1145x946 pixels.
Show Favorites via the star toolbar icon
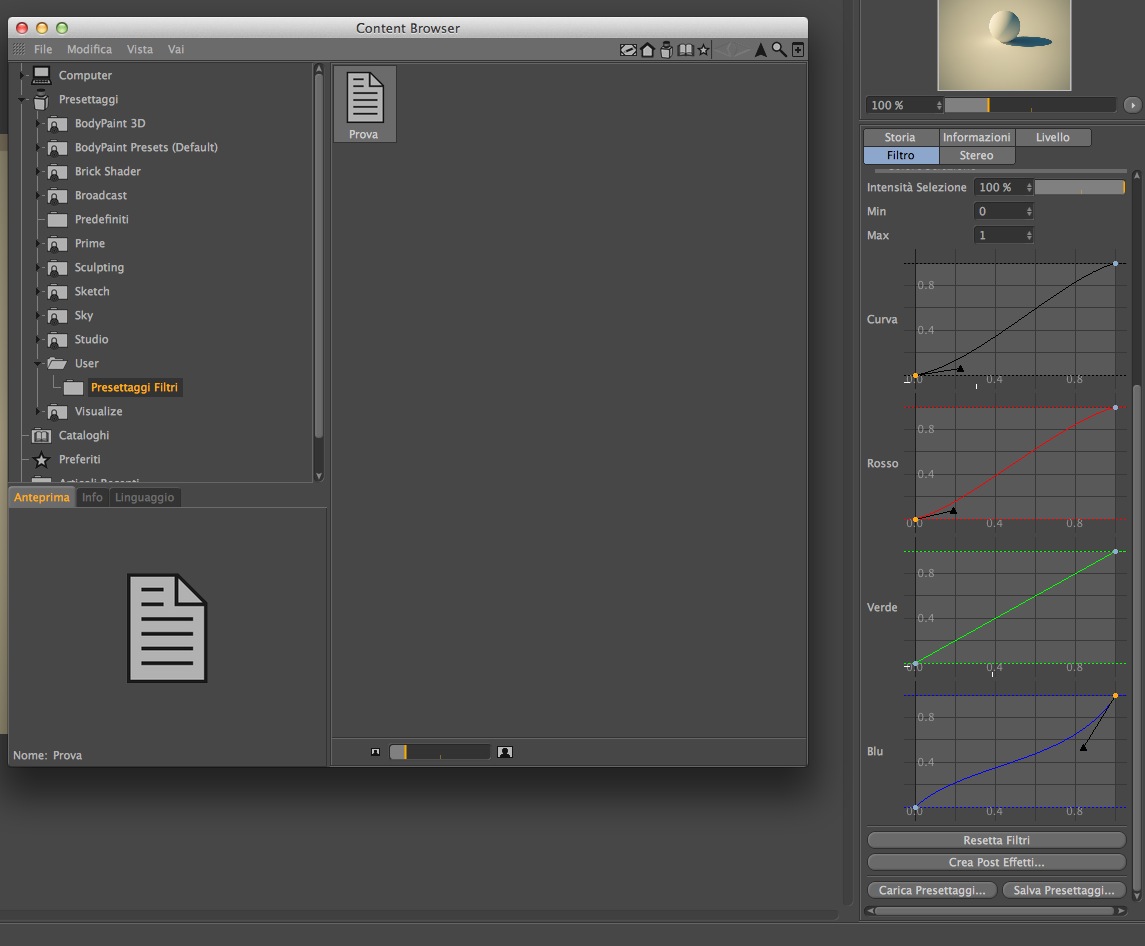pyautogui.click(x=703, y=50)
